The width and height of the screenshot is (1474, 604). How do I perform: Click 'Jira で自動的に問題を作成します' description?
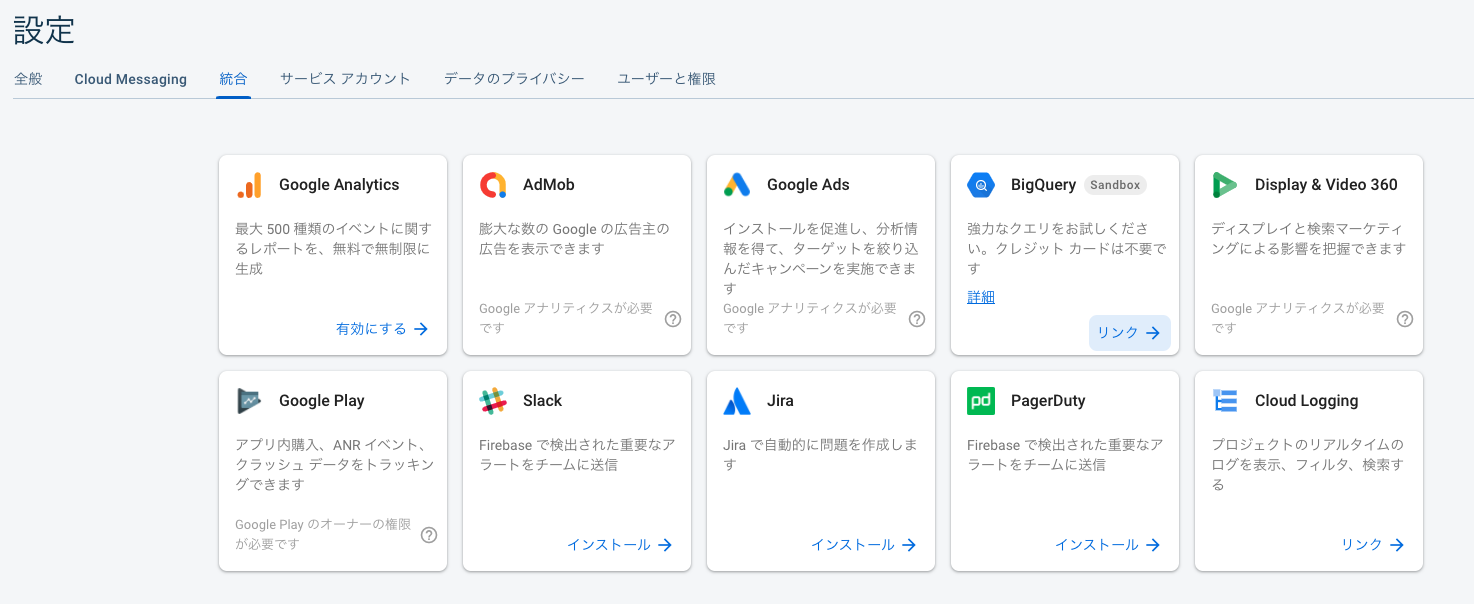(x=820, y=455)
